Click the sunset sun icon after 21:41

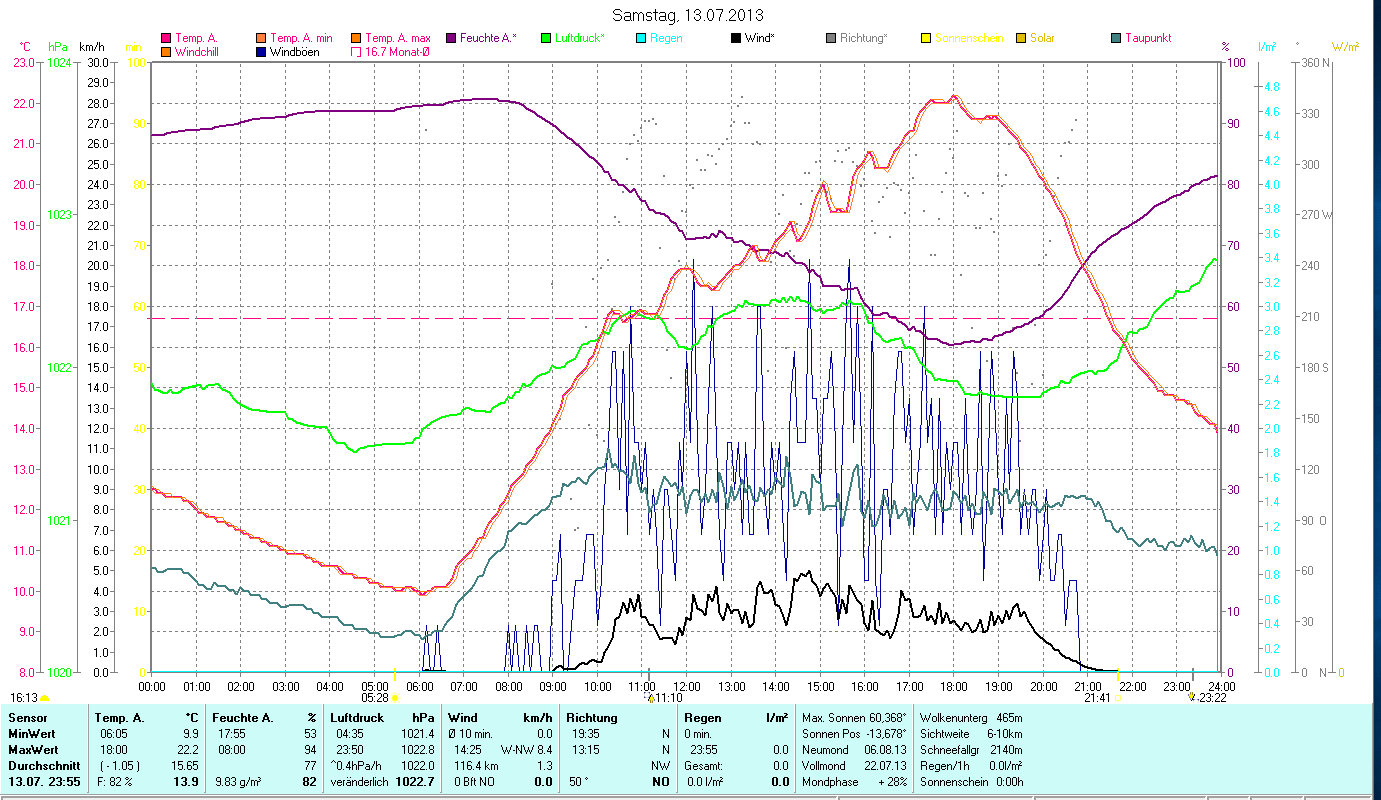point(1118,698)
